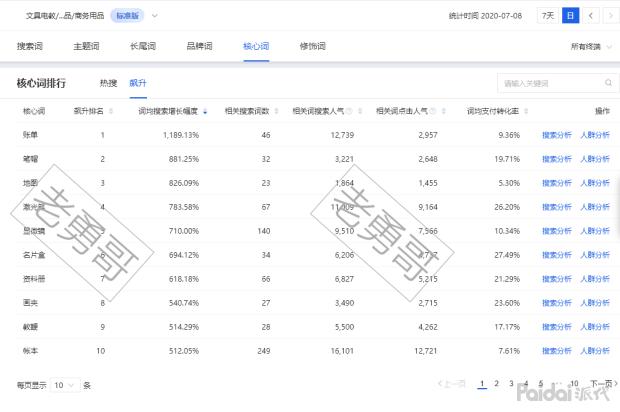Sort by 词均搜索增长幅度 arrow icon
This screenshot has height=412, width=620.
click(205, 112)
